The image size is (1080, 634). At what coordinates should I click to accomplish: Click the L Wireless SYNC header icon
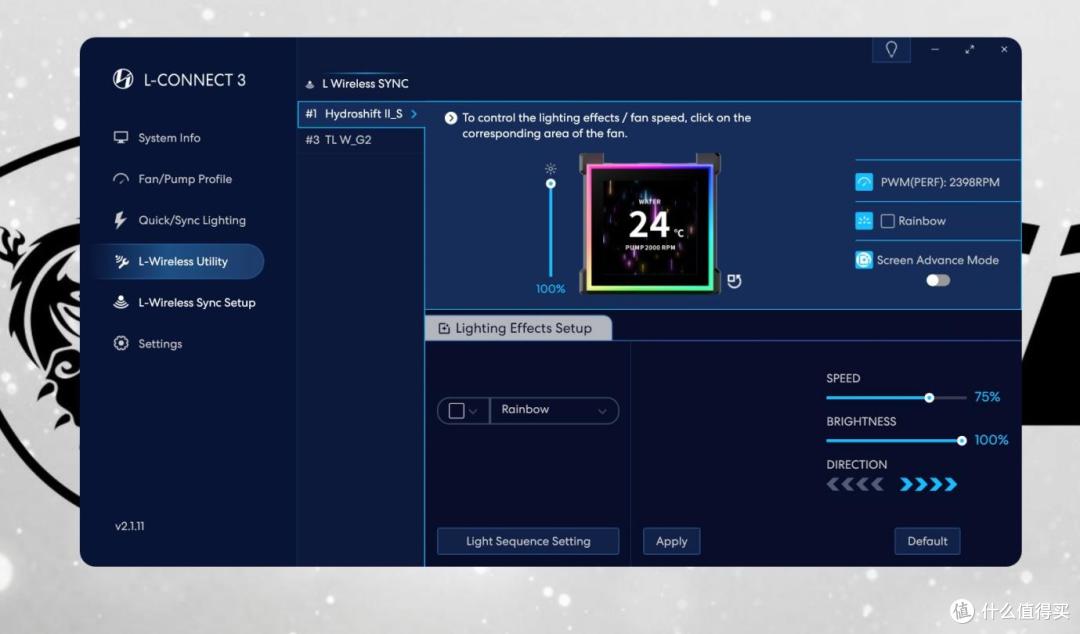310,84
